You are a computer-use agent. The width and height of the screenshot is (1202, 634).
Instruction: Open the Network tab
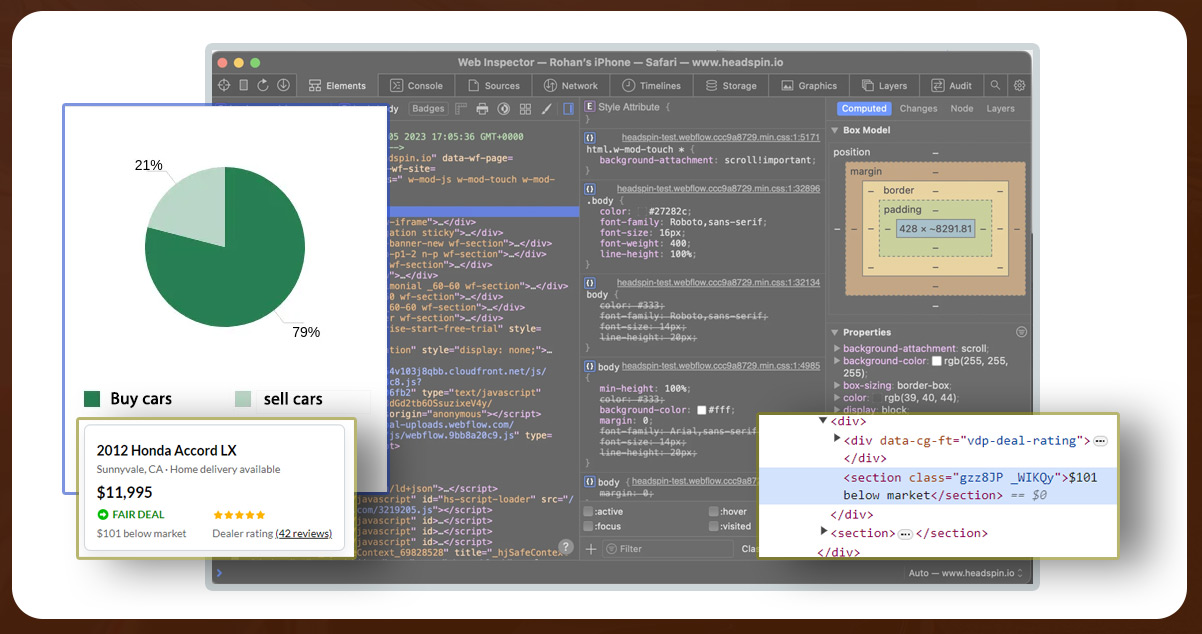pyautogui.click(x=570, y=86)
